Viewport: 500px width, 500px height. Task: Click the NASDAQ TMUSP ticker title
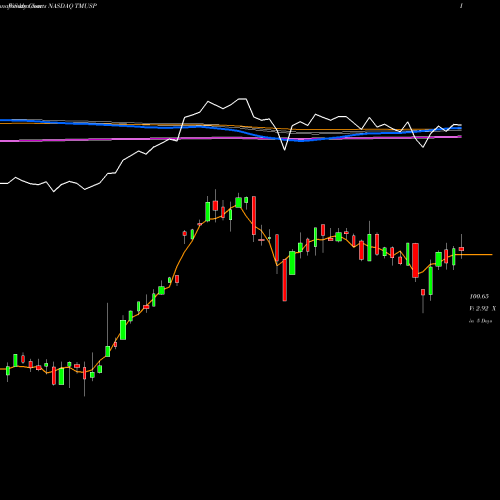click(x=74, y=6)
